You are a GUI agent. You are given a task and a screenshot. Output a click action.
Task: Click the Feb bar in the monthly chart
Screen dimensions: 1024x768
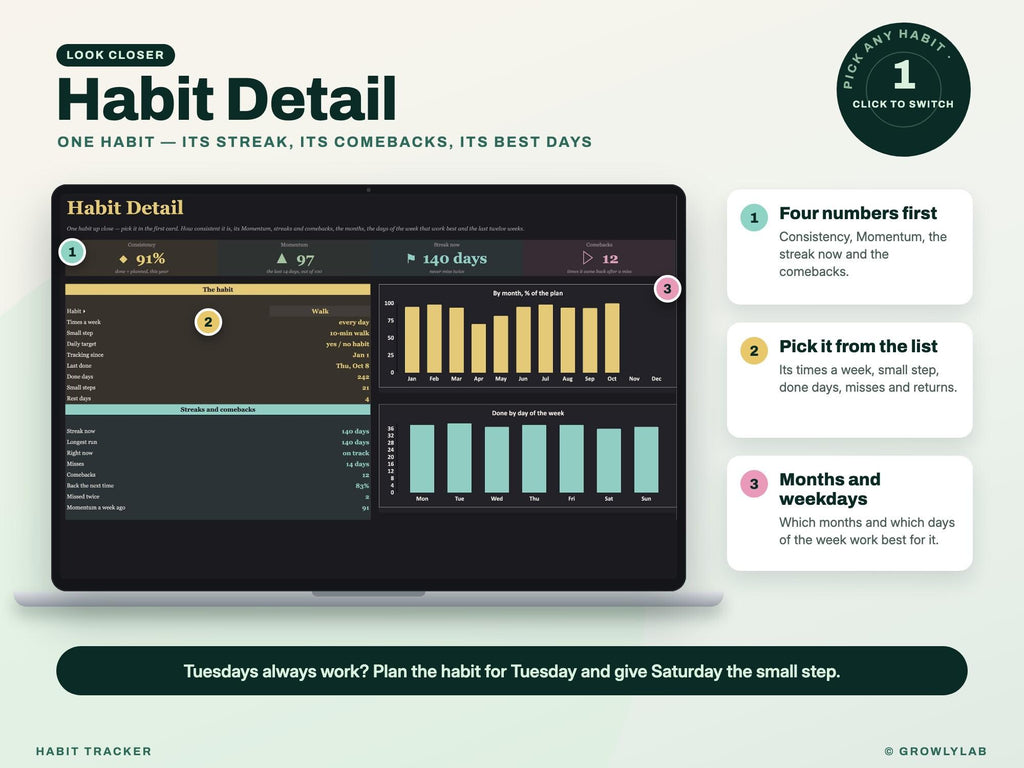point(434,338)
